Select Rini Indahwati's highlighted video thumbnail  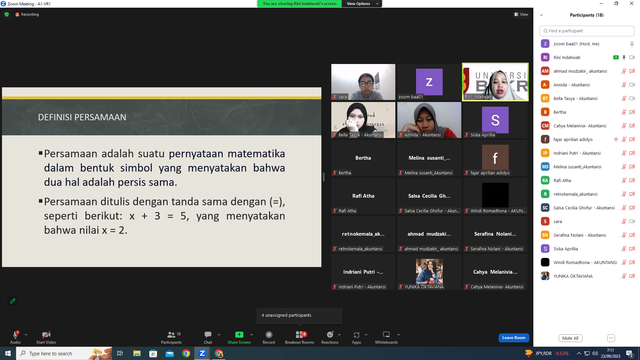[x=495, y=82]
